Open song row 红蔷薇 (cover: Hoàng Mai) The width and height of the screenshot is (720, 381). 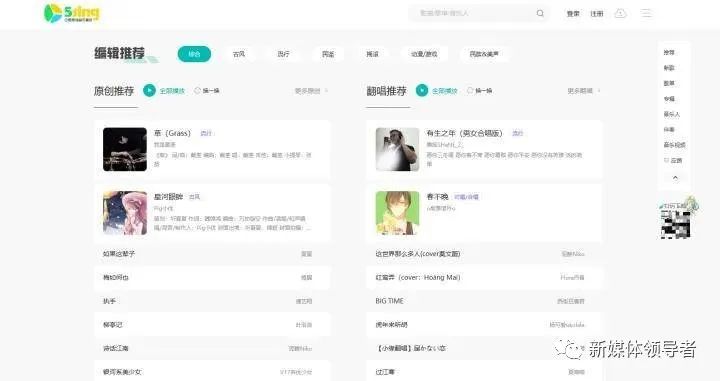[x=484, y=277]
